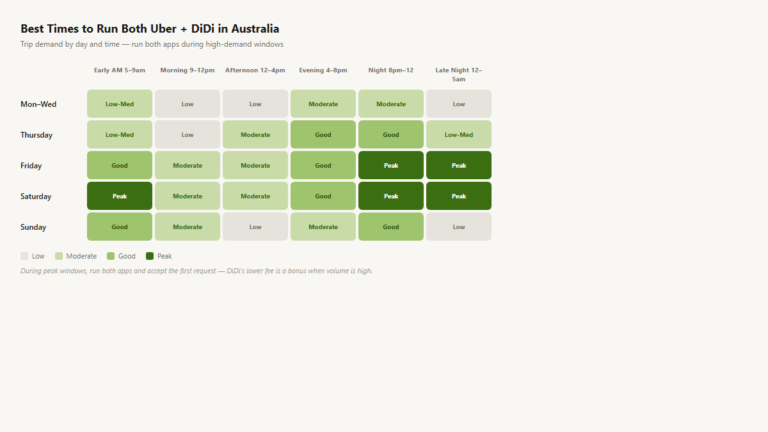This screenshot has height=432, width=768.
Task: Select the Friday Afternoon Moderate cell
Action: coord(255,165)
